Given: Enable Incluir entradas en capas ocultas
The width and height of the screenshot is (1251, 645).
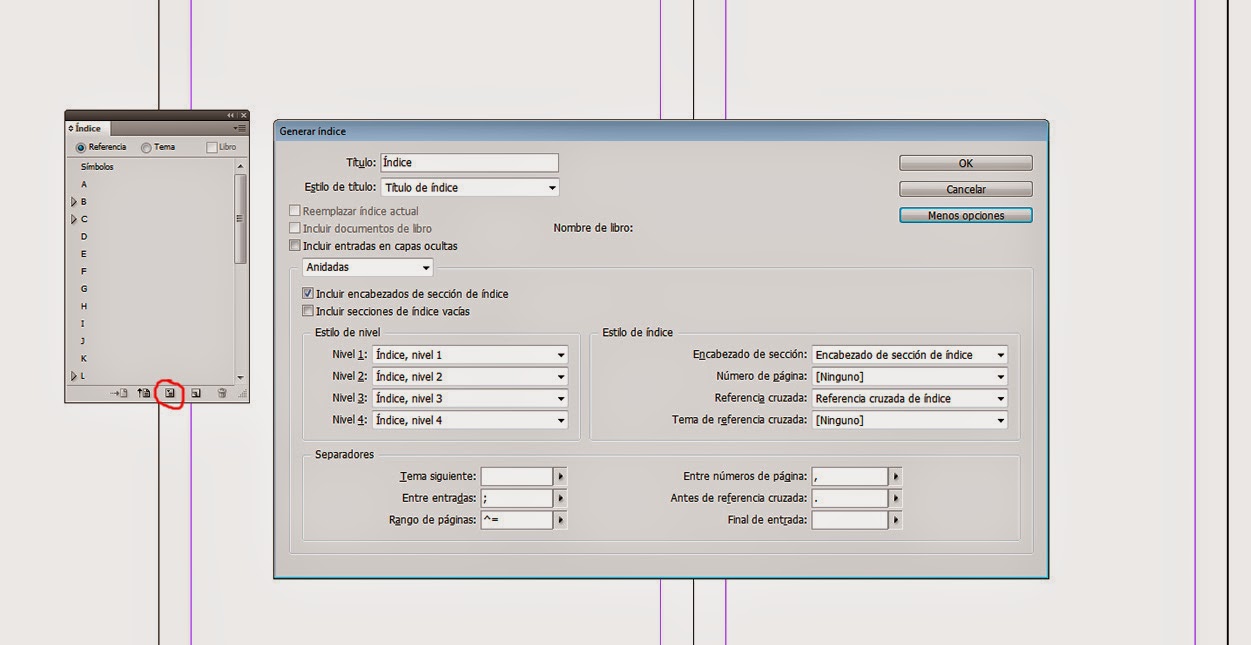Looking at the screenshot, I should coord(294,245).
